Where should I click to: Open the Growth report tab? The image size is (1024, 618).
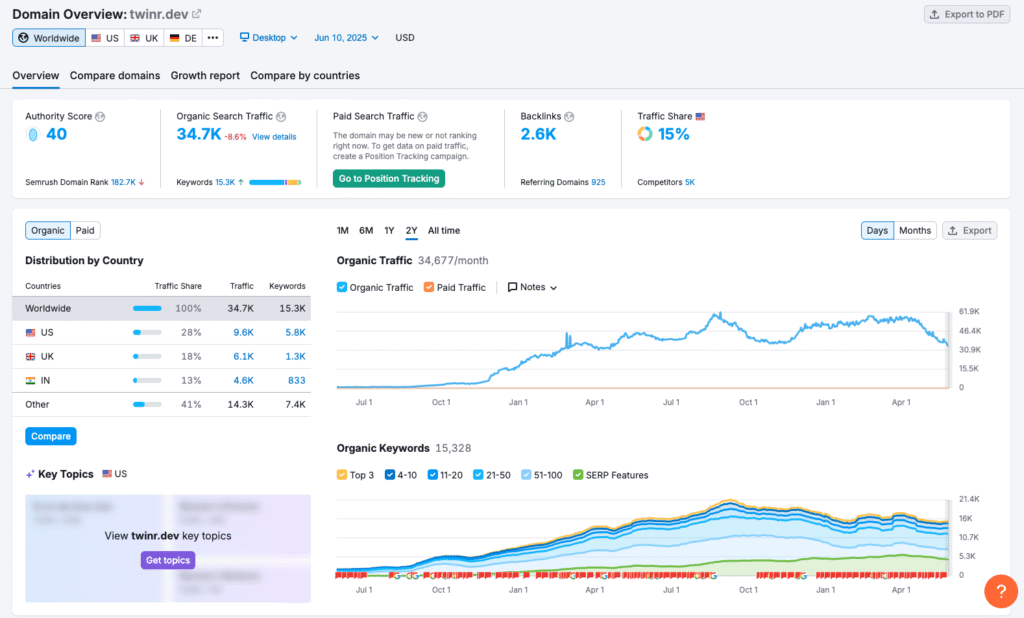point(205,76)
